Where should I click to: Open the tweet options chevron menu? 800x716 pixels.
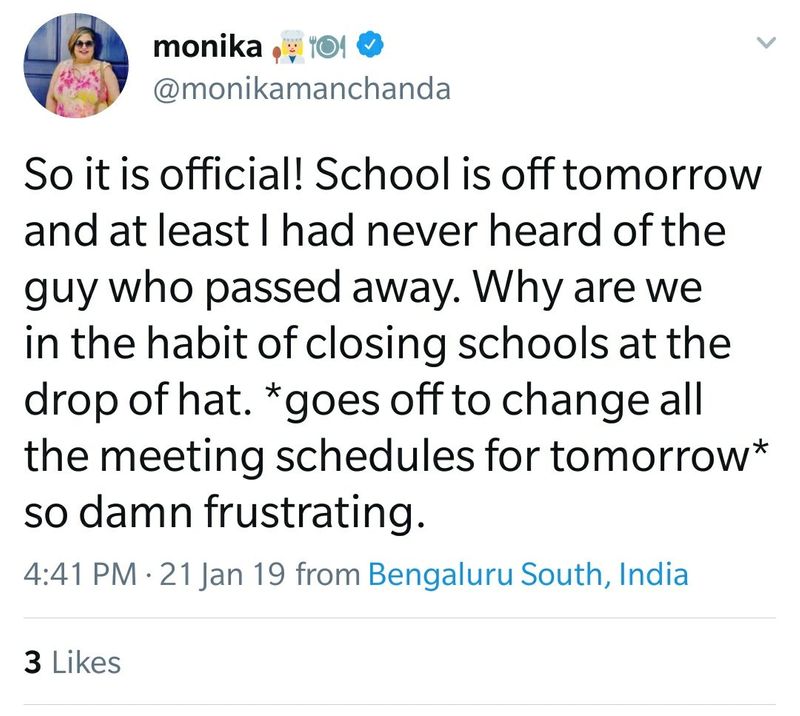(x=765, y=43)
